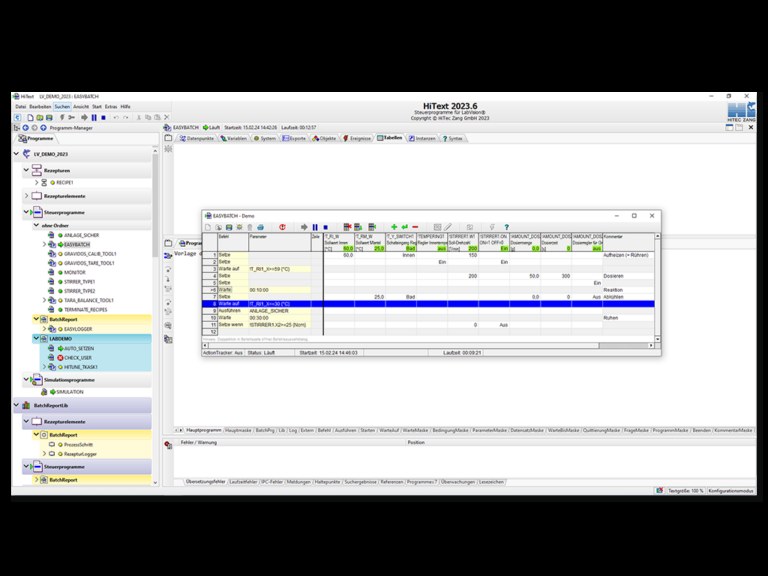Click the Textgröße 100 % status entry

tap(685, 490)
